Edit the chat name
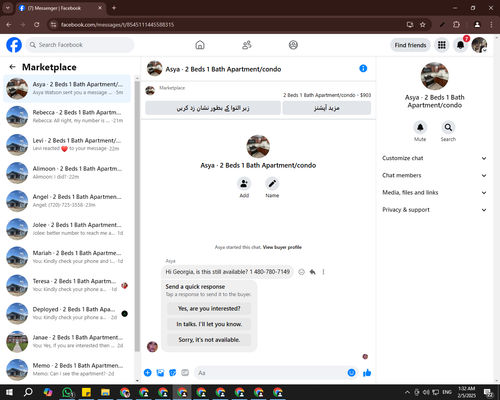The height and width of the screenshot is (400, 500). click(x=272, y=183)
